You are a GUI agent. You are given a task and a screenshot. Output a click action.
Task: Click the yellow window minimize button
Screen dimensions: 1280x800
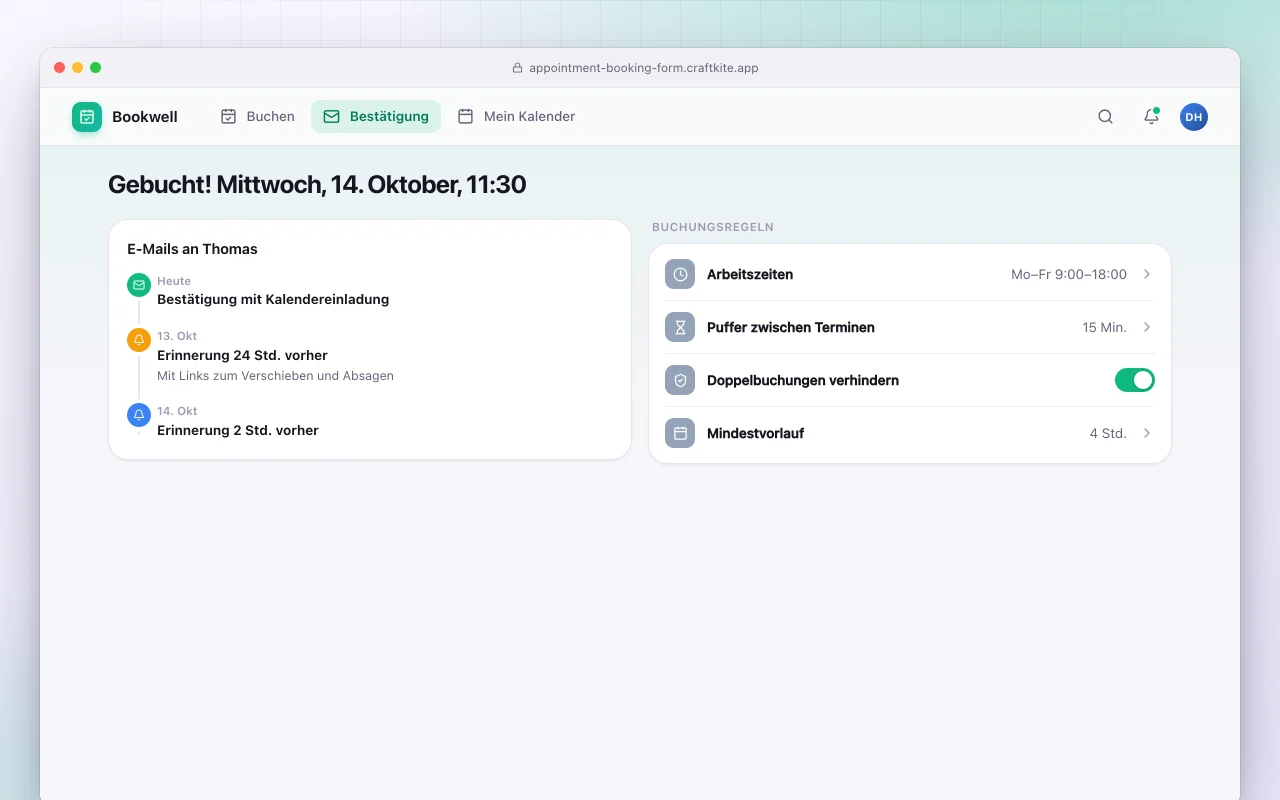pos(77,68)
